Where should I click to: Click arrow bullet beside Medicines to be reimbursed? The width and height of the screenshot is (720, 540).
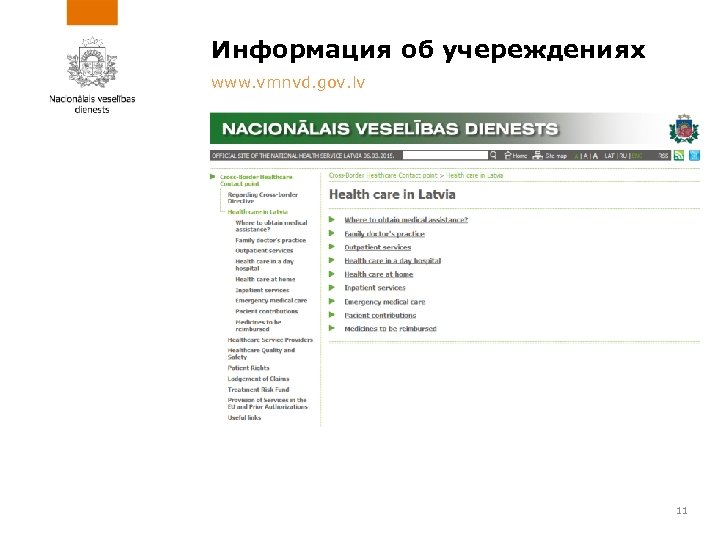point(332,328)
